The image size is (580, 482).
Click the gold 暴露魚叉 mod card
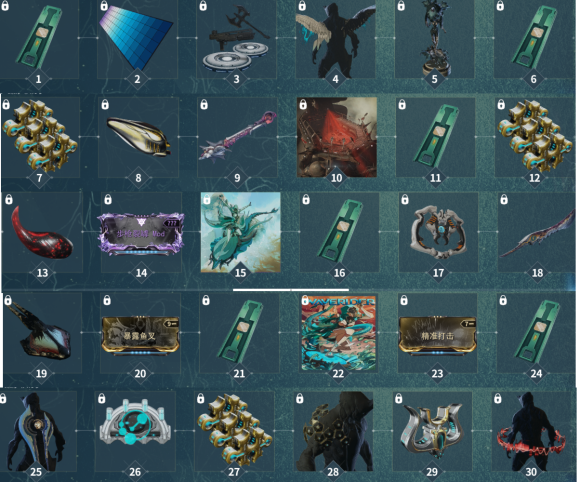click(x=141, y=335)
